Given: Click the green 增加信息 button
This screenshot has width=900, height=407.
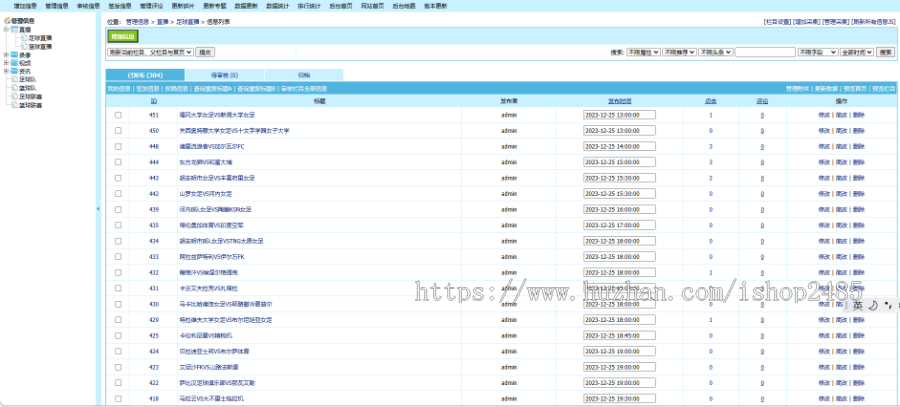Looking at the screenshot, I should click(123, 37).
